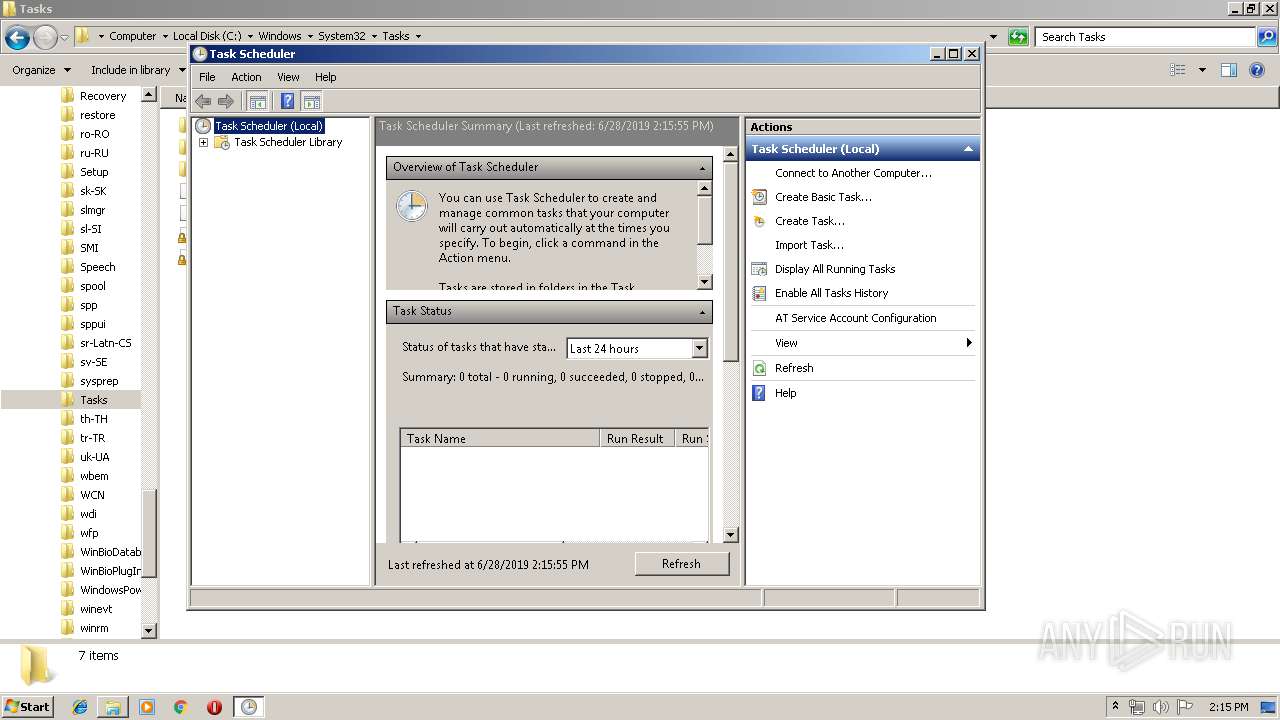1280x720 pixels.
Task: Collapse the Task Scheduler (Local) actions group
Action: [968, 149]
